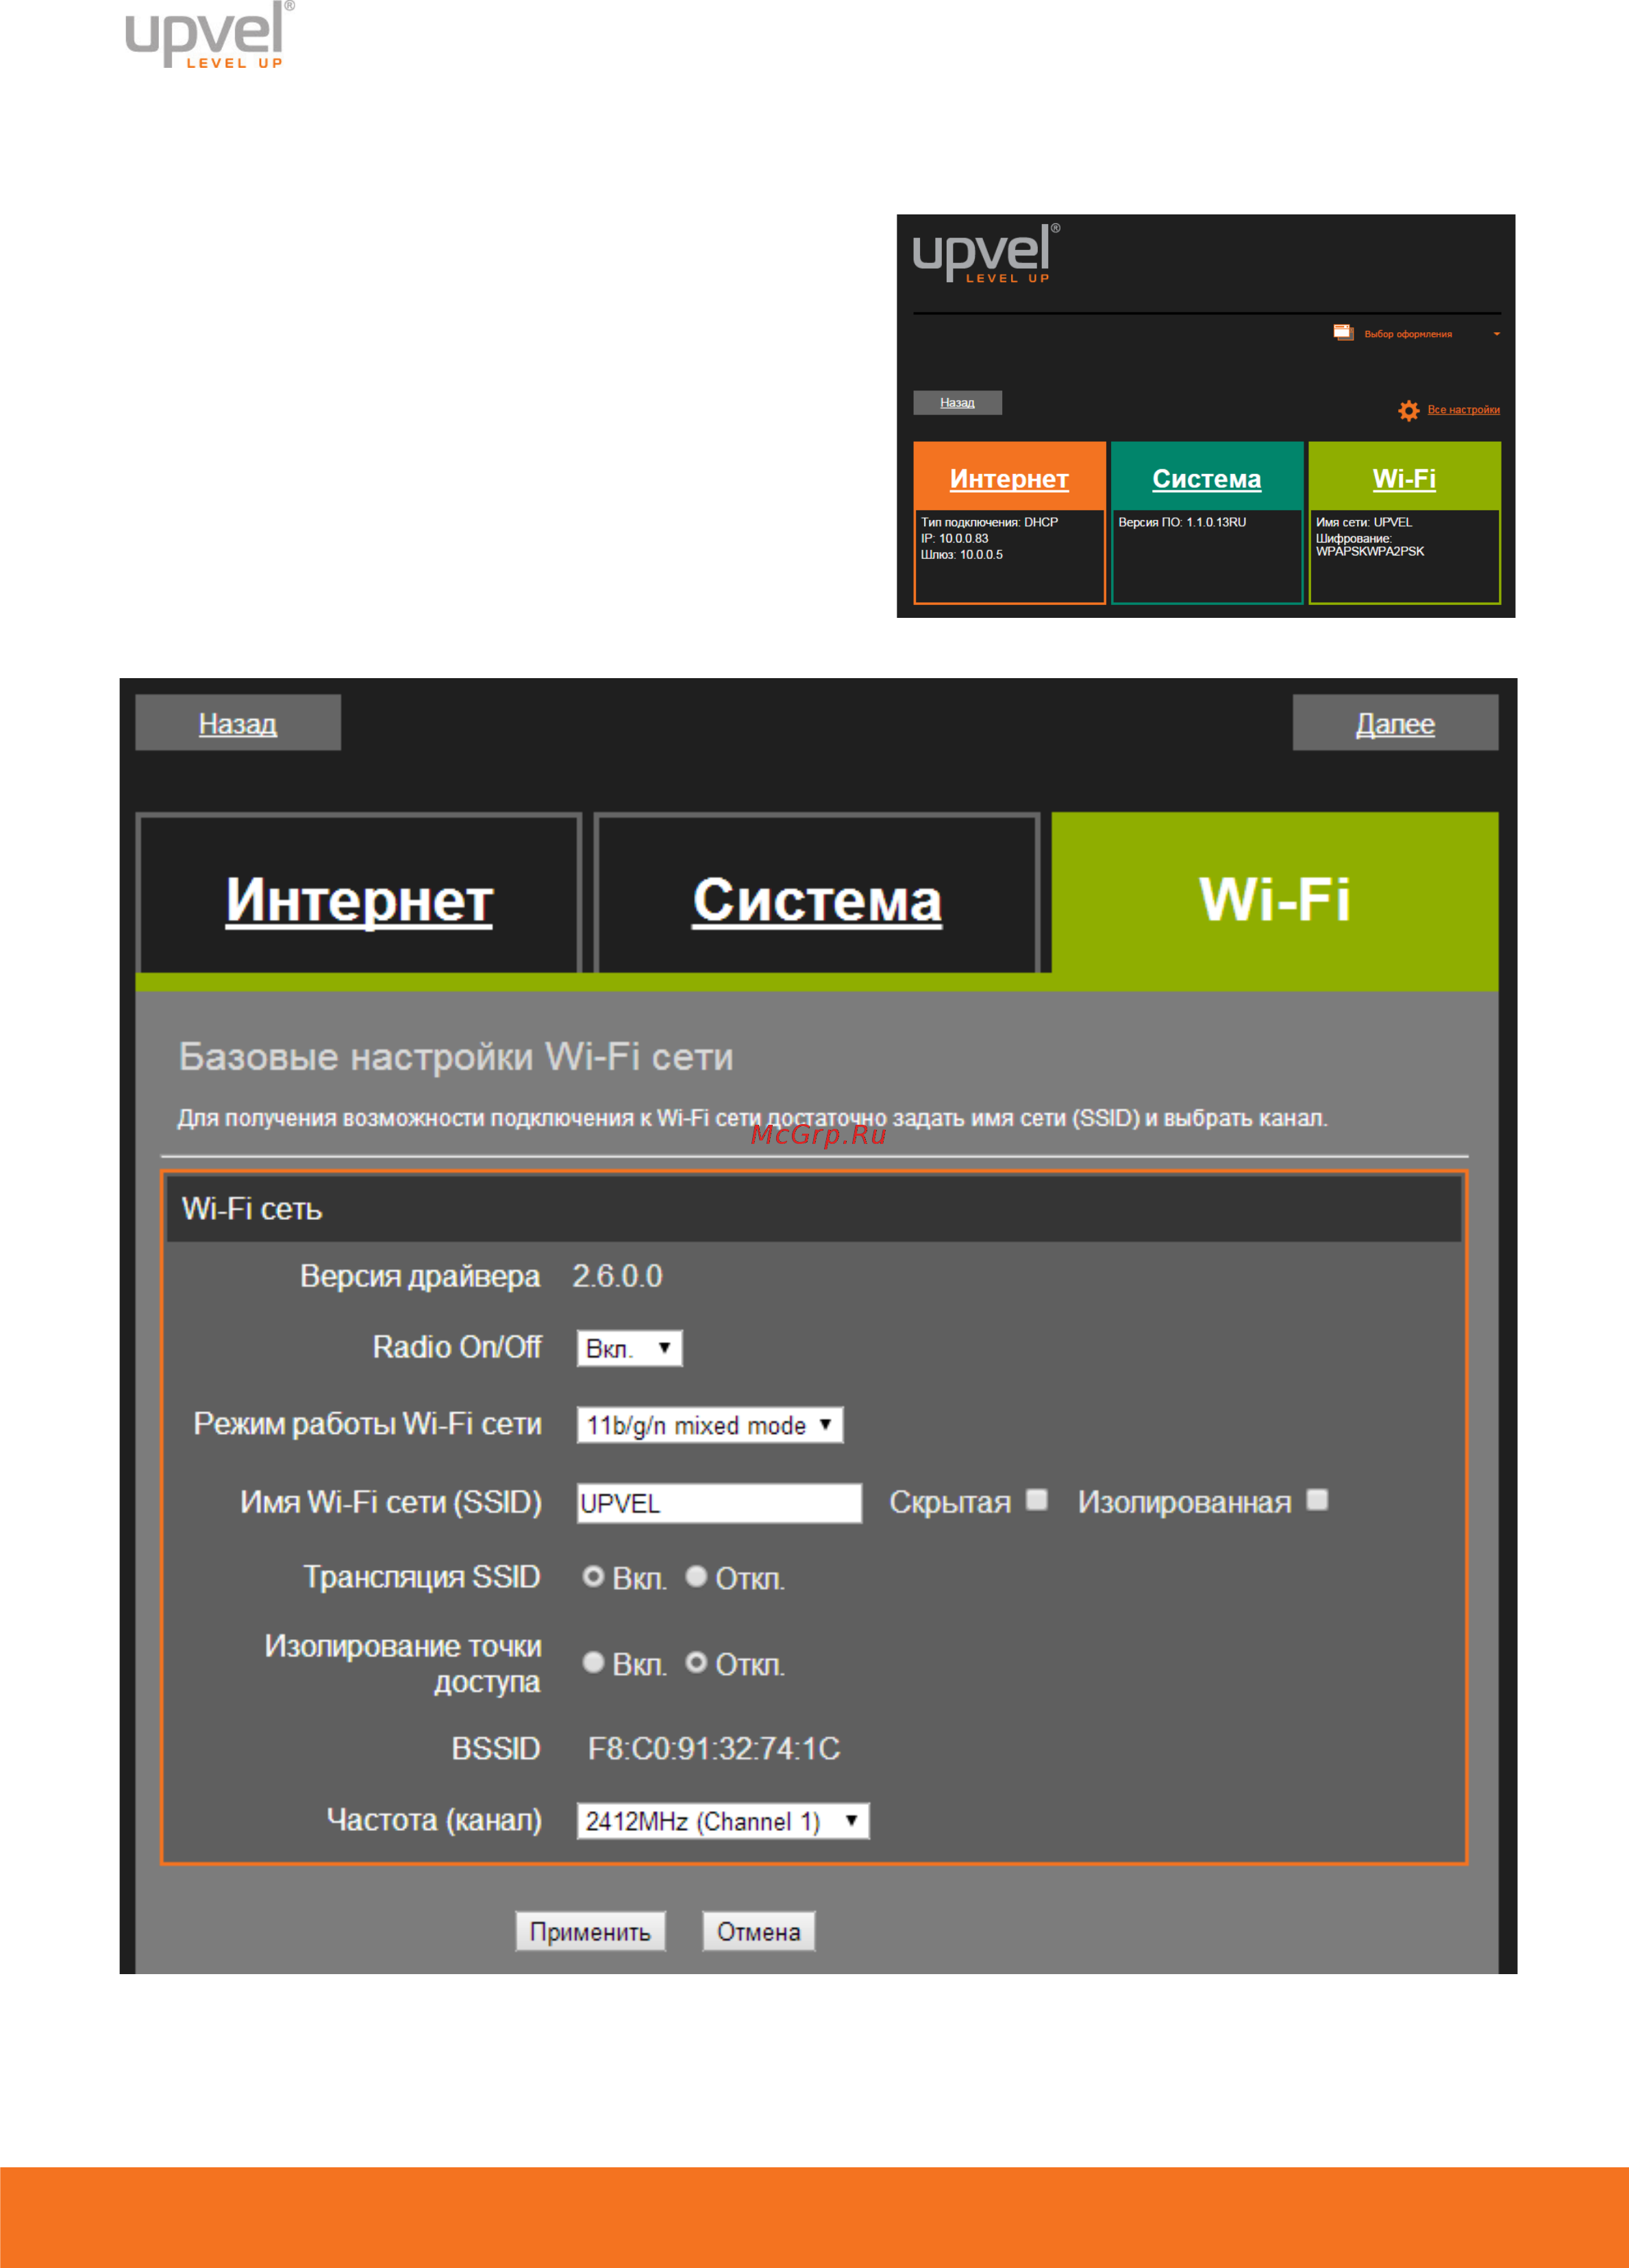Click the large Назад button
This screenshot has height=2268, width=1629.
tap(238, 723)
